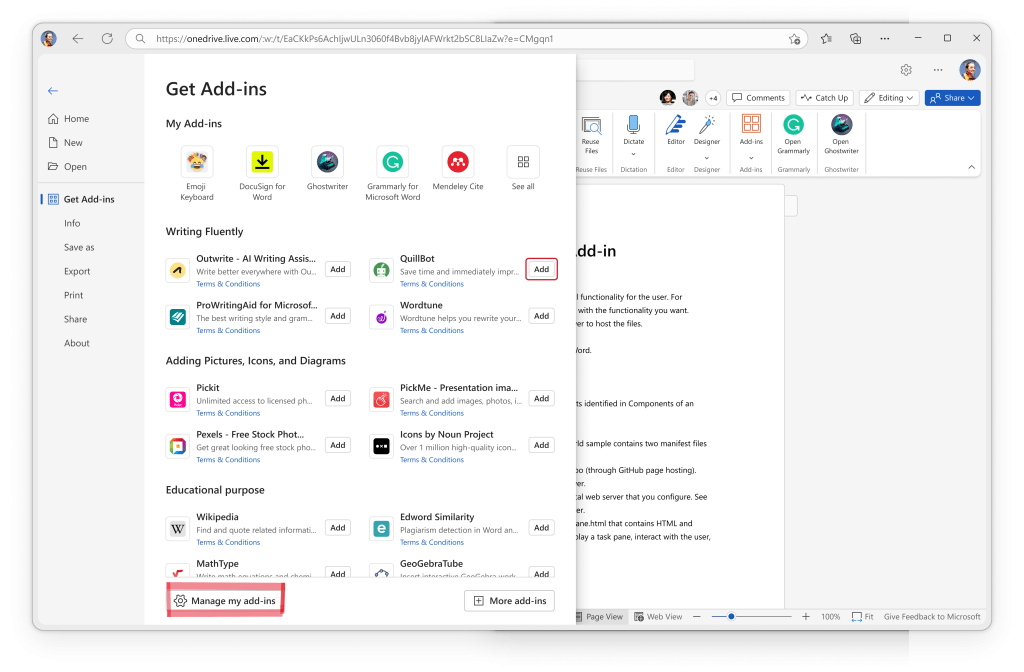Expand the Dictate dropdown
Image resolution: width=1024 pixels, height=672 pixels.
point(633,155)
